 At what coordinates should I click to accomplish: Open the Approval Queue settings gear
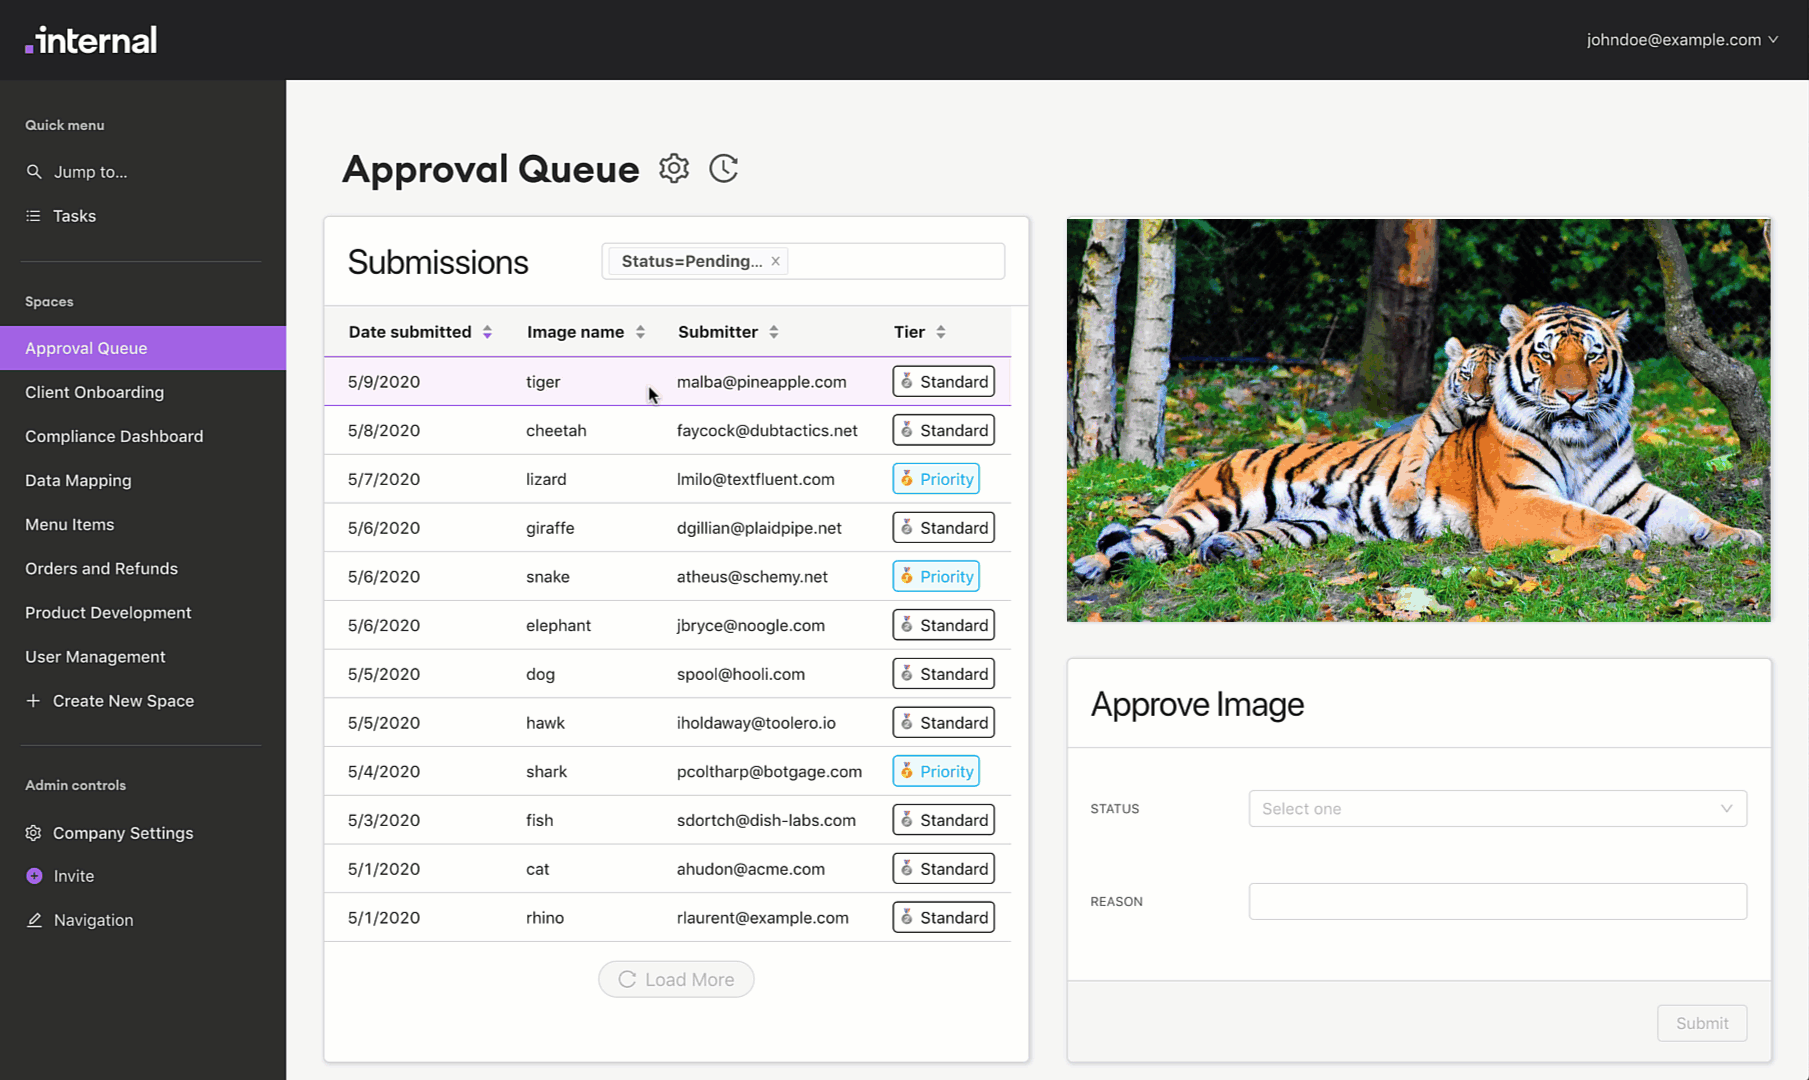click(x=674, y=168)
